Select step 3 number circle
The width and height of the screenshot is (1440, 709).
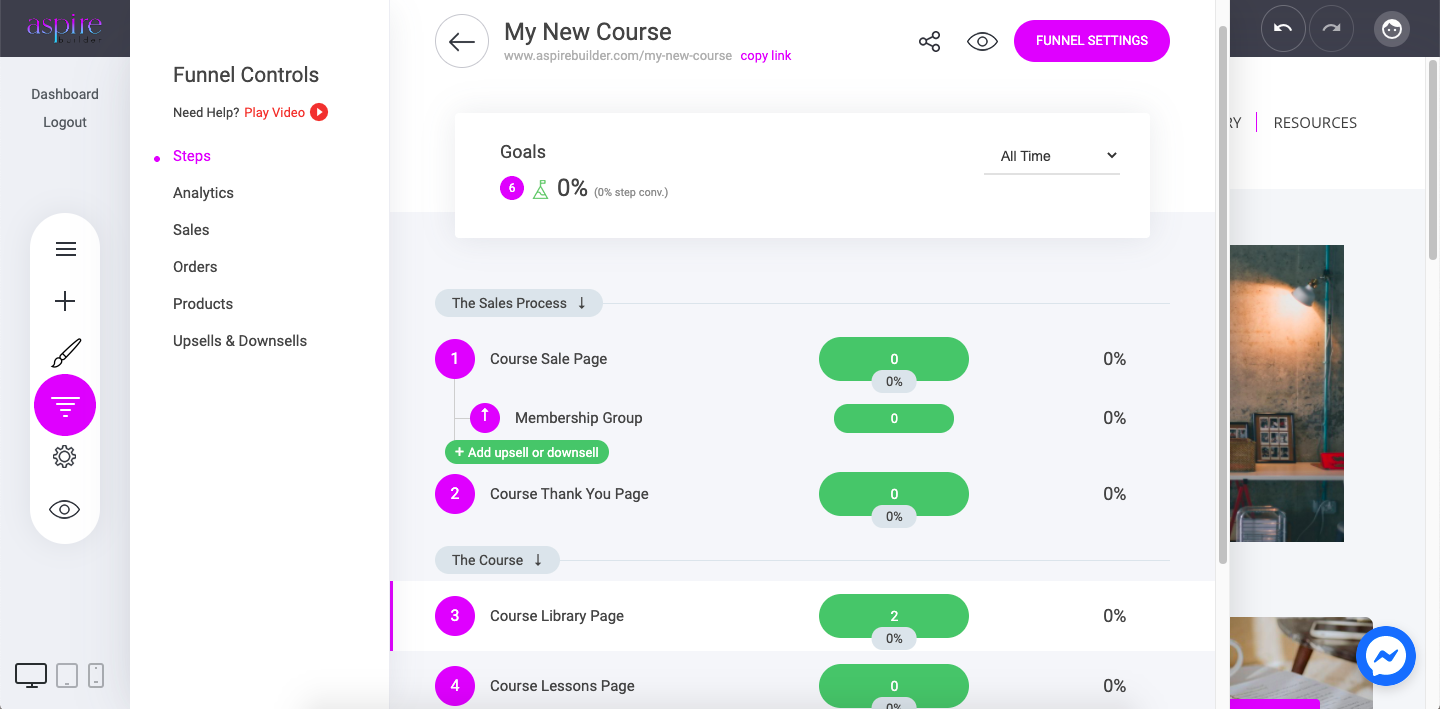tap(455, 616)
